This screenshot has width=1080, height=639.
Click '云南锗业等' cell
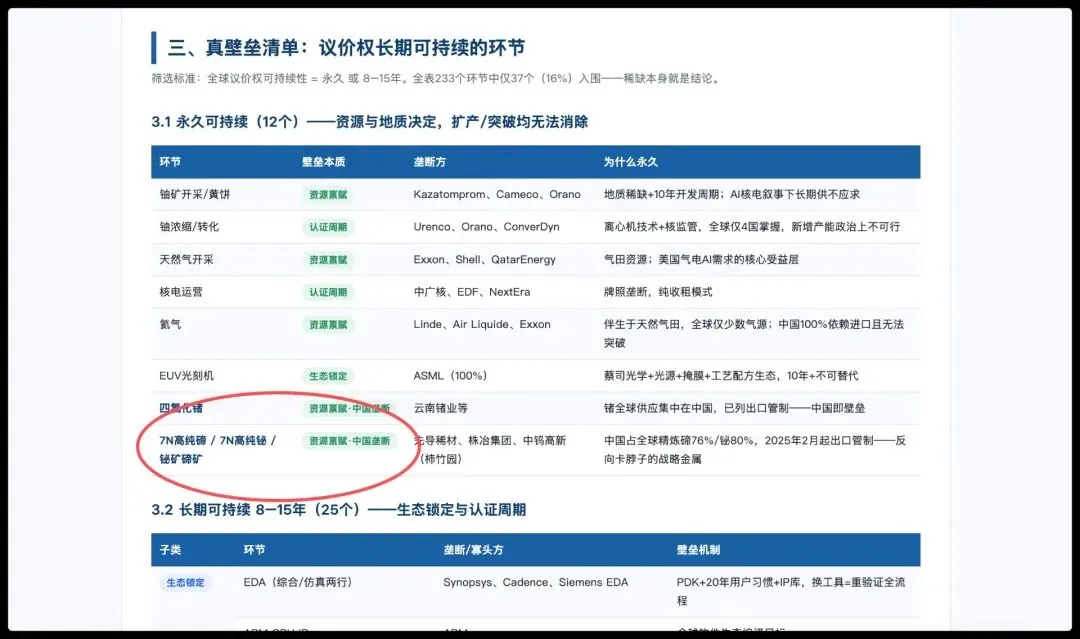pos(440,408)
